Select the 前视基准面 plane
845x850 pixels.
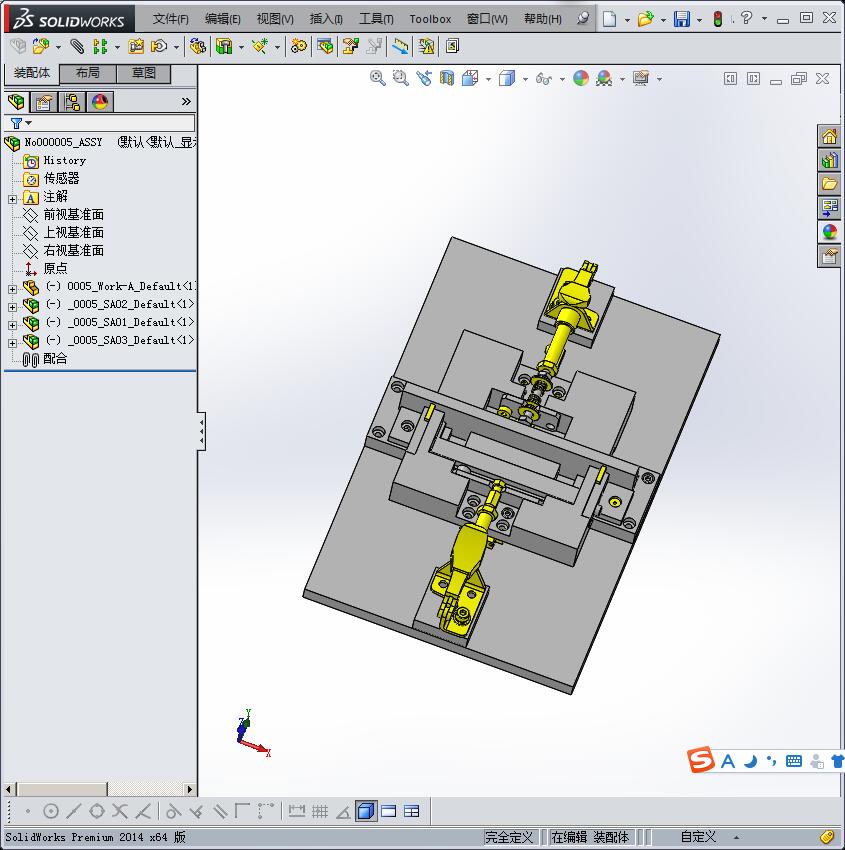click(x=73, y=215)
